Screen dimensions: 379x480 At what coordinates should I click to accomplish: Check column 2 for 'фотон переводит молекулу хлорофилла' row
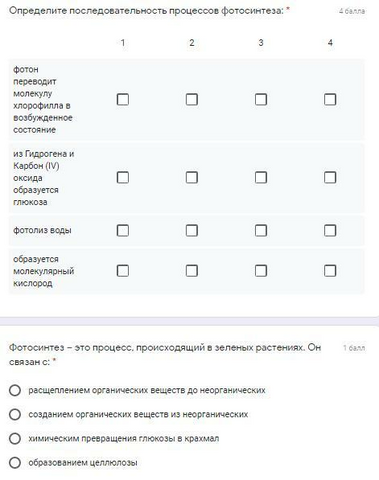[192, 99]
